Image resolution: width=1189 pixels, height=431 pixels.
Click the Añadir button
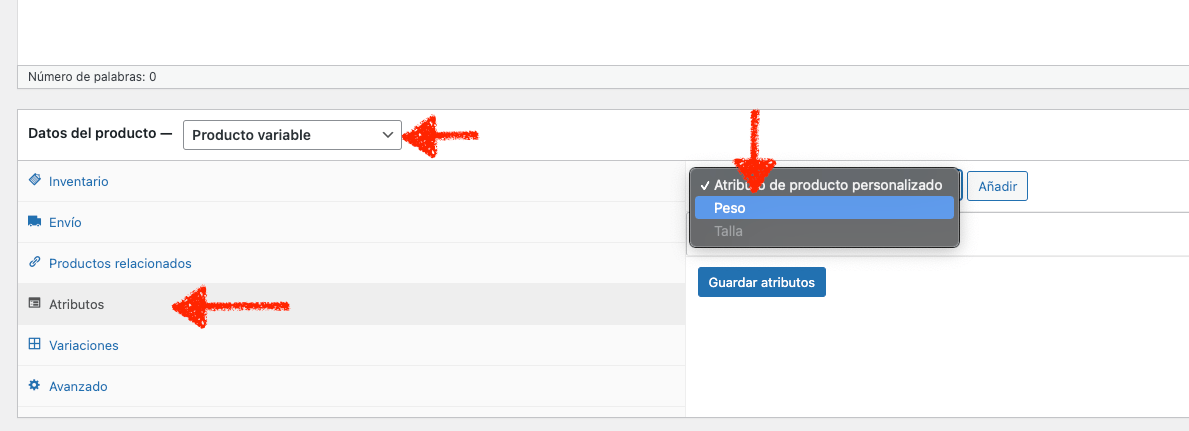click(x=997, y=186)
